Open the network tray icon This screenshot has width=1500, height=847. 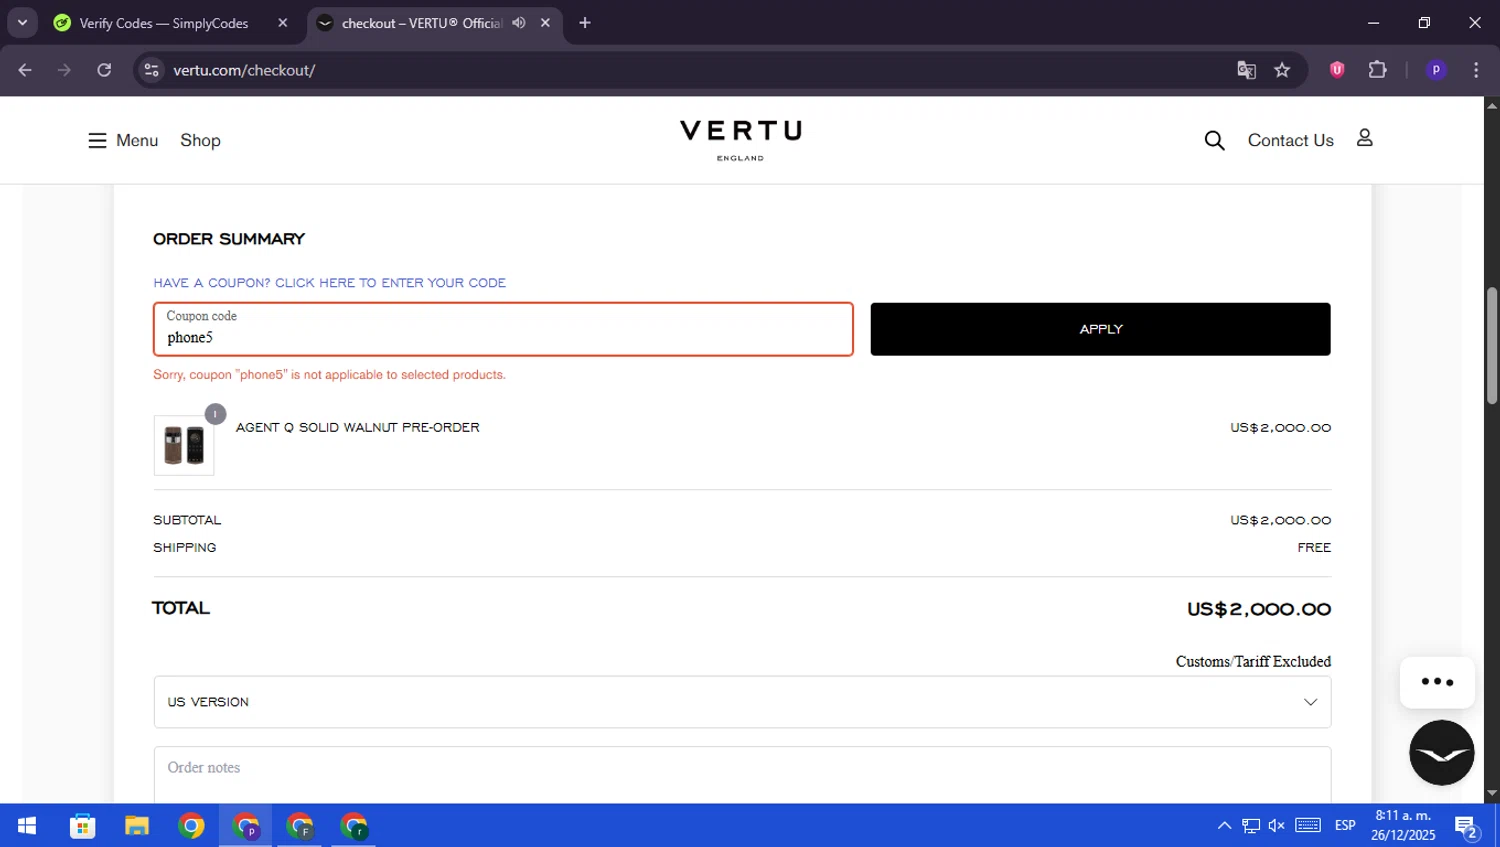pos(1251,826)
